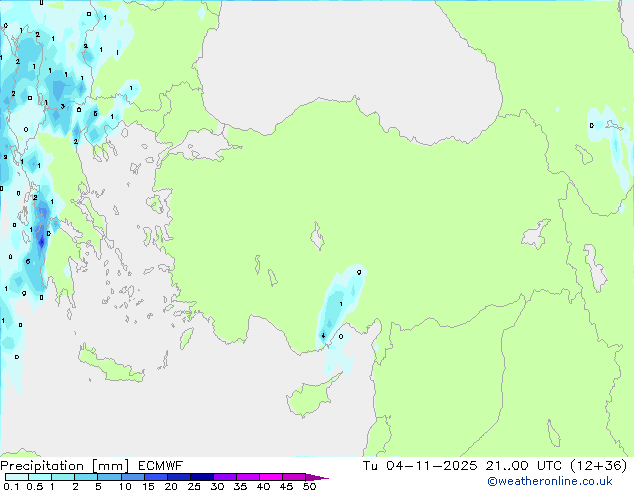Select the 25–30 mm dark blue legend swatch
634x490 pixels.
pyautogui.click(x=202, y=477)
